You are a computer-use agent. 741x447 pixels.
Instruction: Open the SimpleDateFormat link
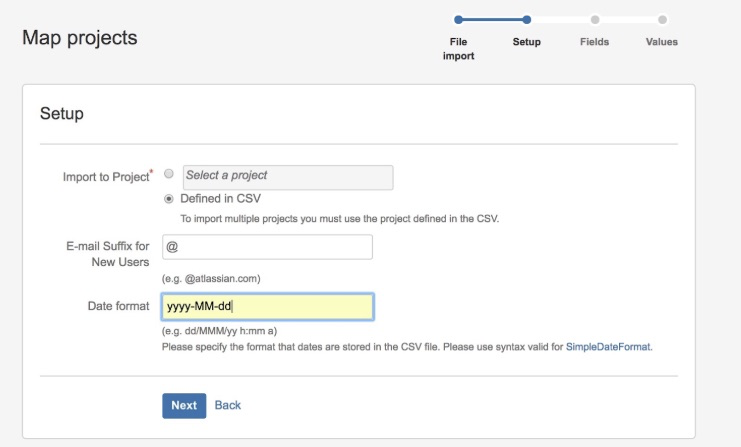(x=609, y=346)
